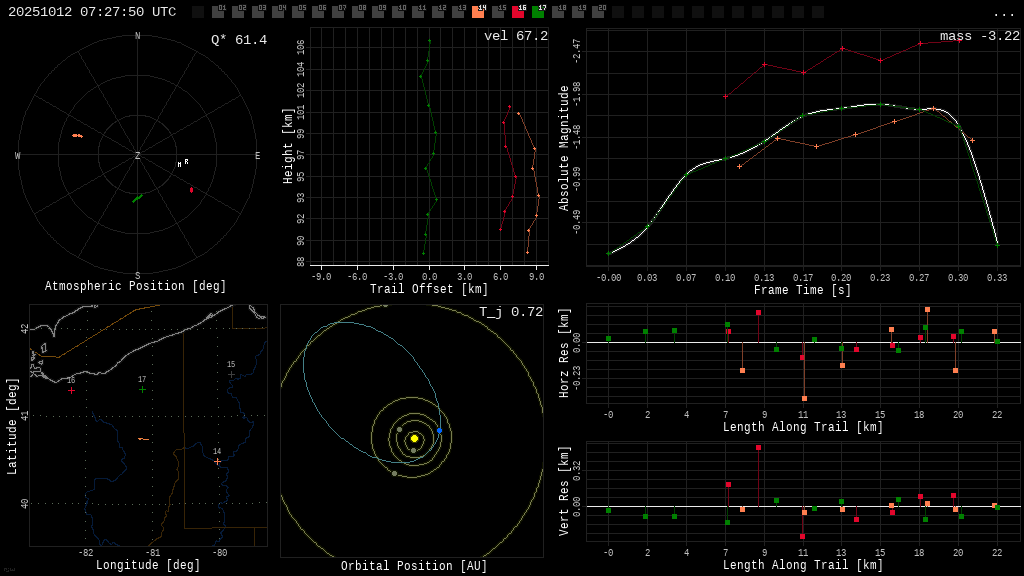Click the mass -3.22 readout
Viewport: 1024px width, 576px height.
coord(980,36)
